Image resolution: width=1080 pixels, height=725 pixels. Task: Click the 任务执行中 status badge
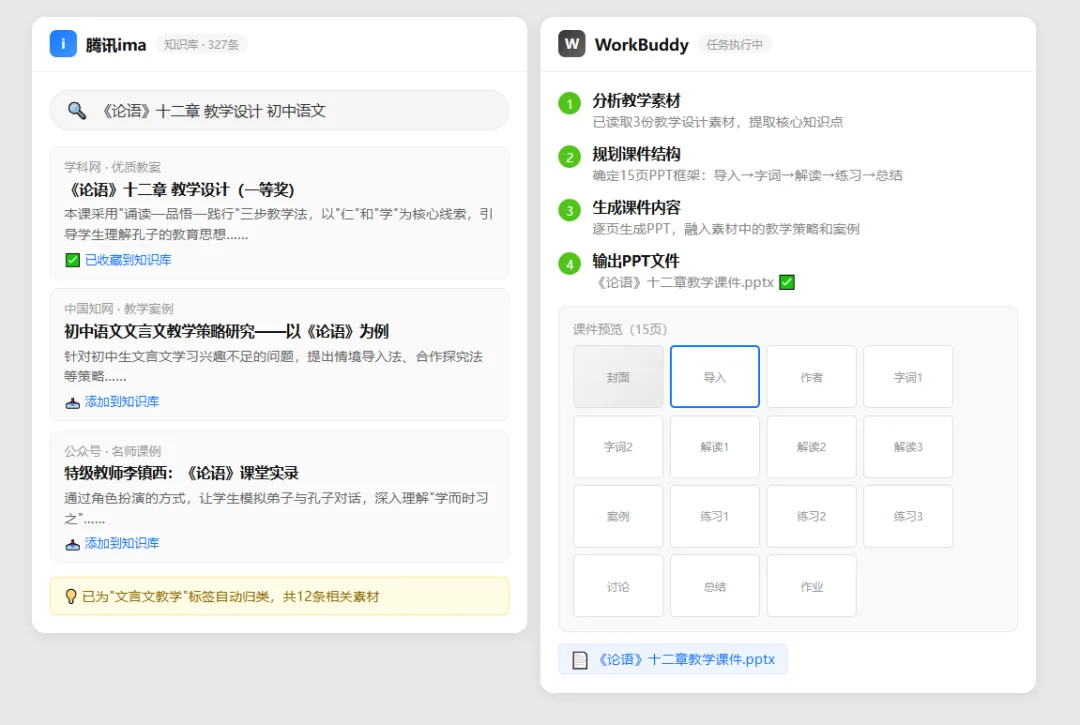(735, 45)
